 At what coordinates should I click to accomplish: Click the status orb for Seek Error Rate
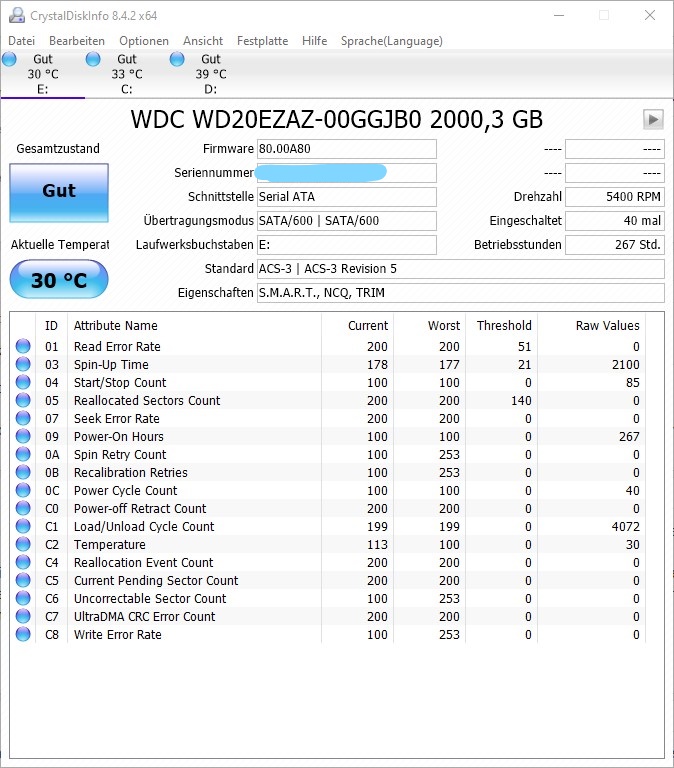(x=23, y=418)
